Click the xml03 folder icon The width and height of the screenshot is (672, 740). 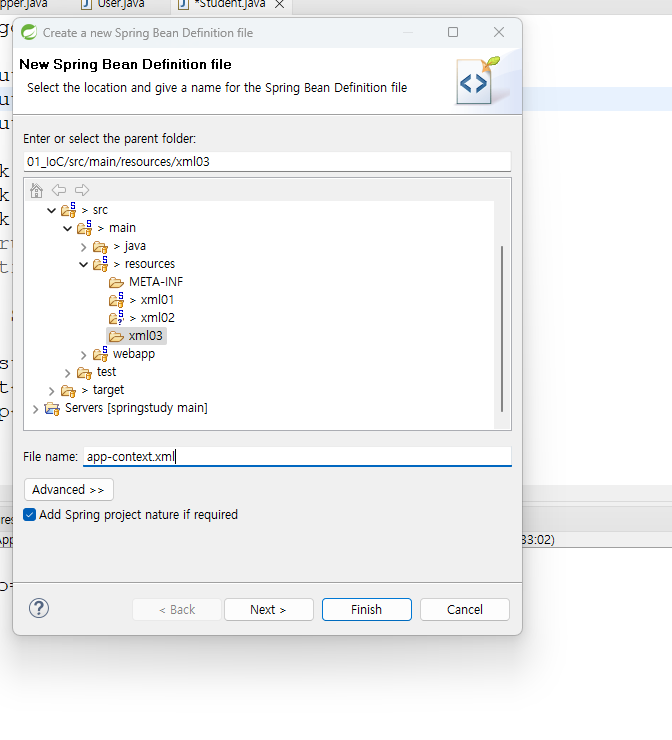116,336
